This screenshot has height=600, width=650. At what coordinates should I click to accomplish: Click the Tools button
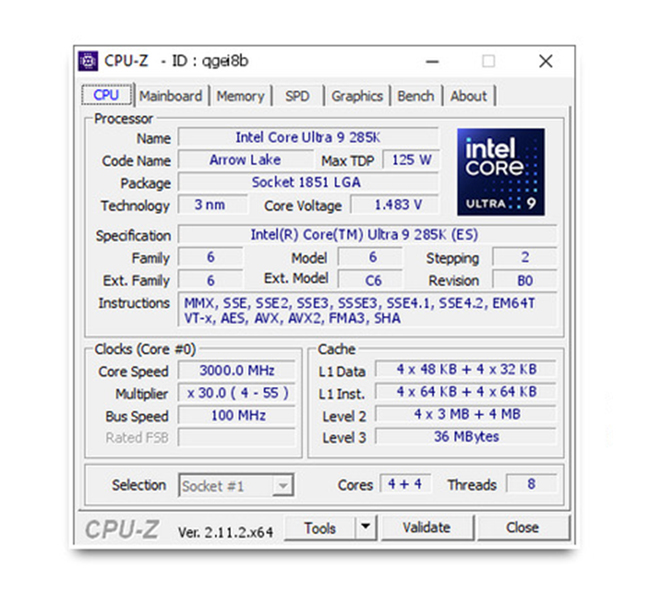point(320,528)
